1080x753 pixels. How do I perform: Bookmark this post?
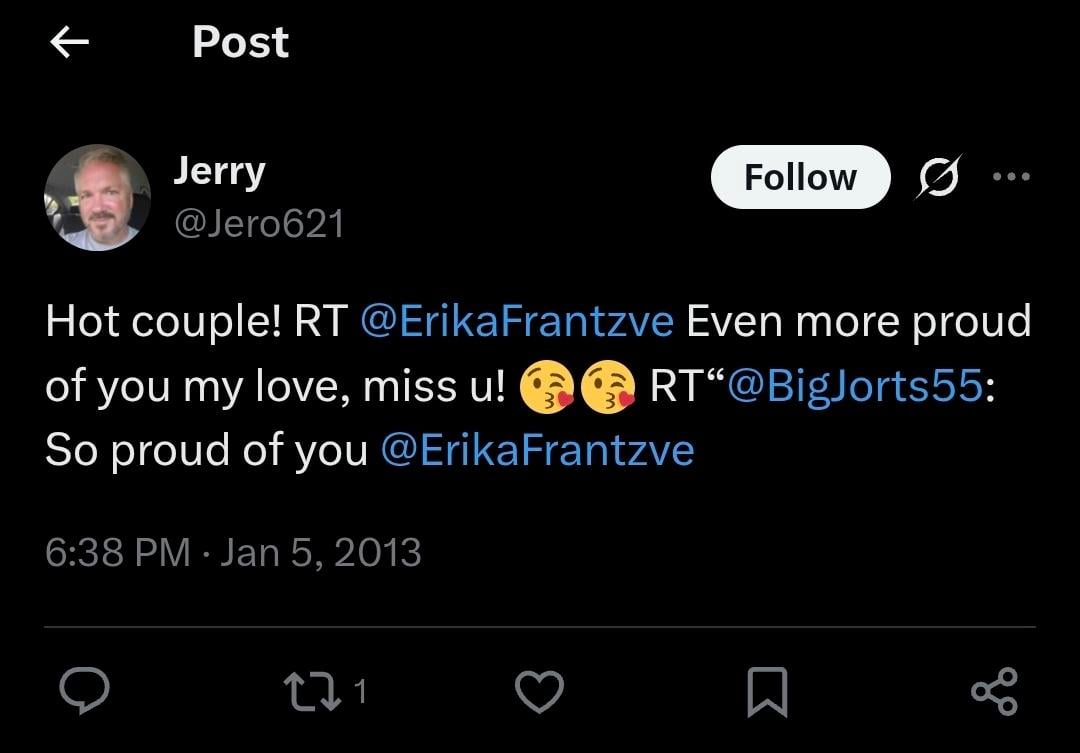pos(767,692)
